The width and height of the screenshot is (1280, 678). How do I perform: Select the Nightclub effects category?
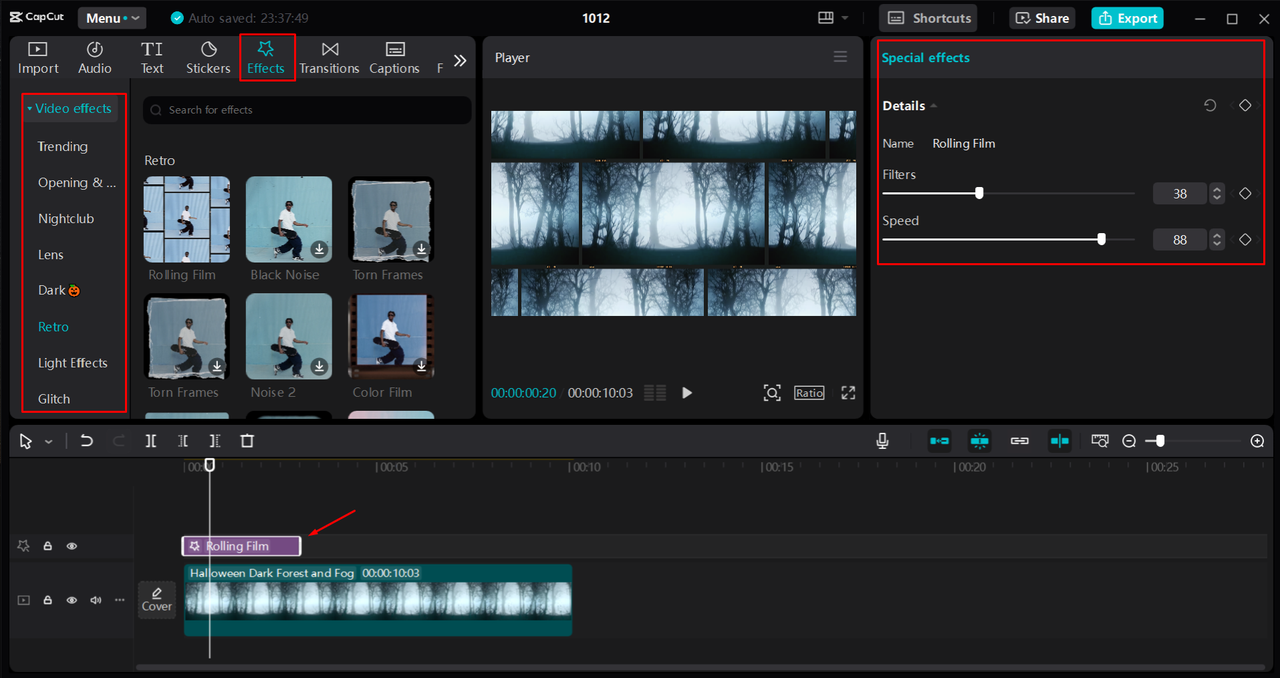(x=66, y=218)
